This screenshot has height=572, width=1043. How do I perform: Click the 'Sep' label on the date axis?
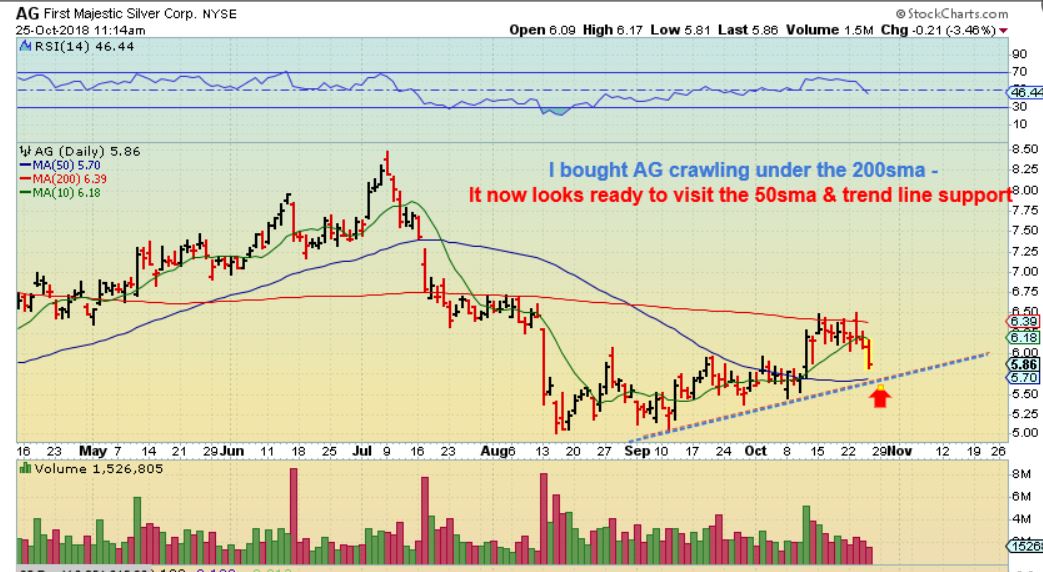click(x=637, y=451)
